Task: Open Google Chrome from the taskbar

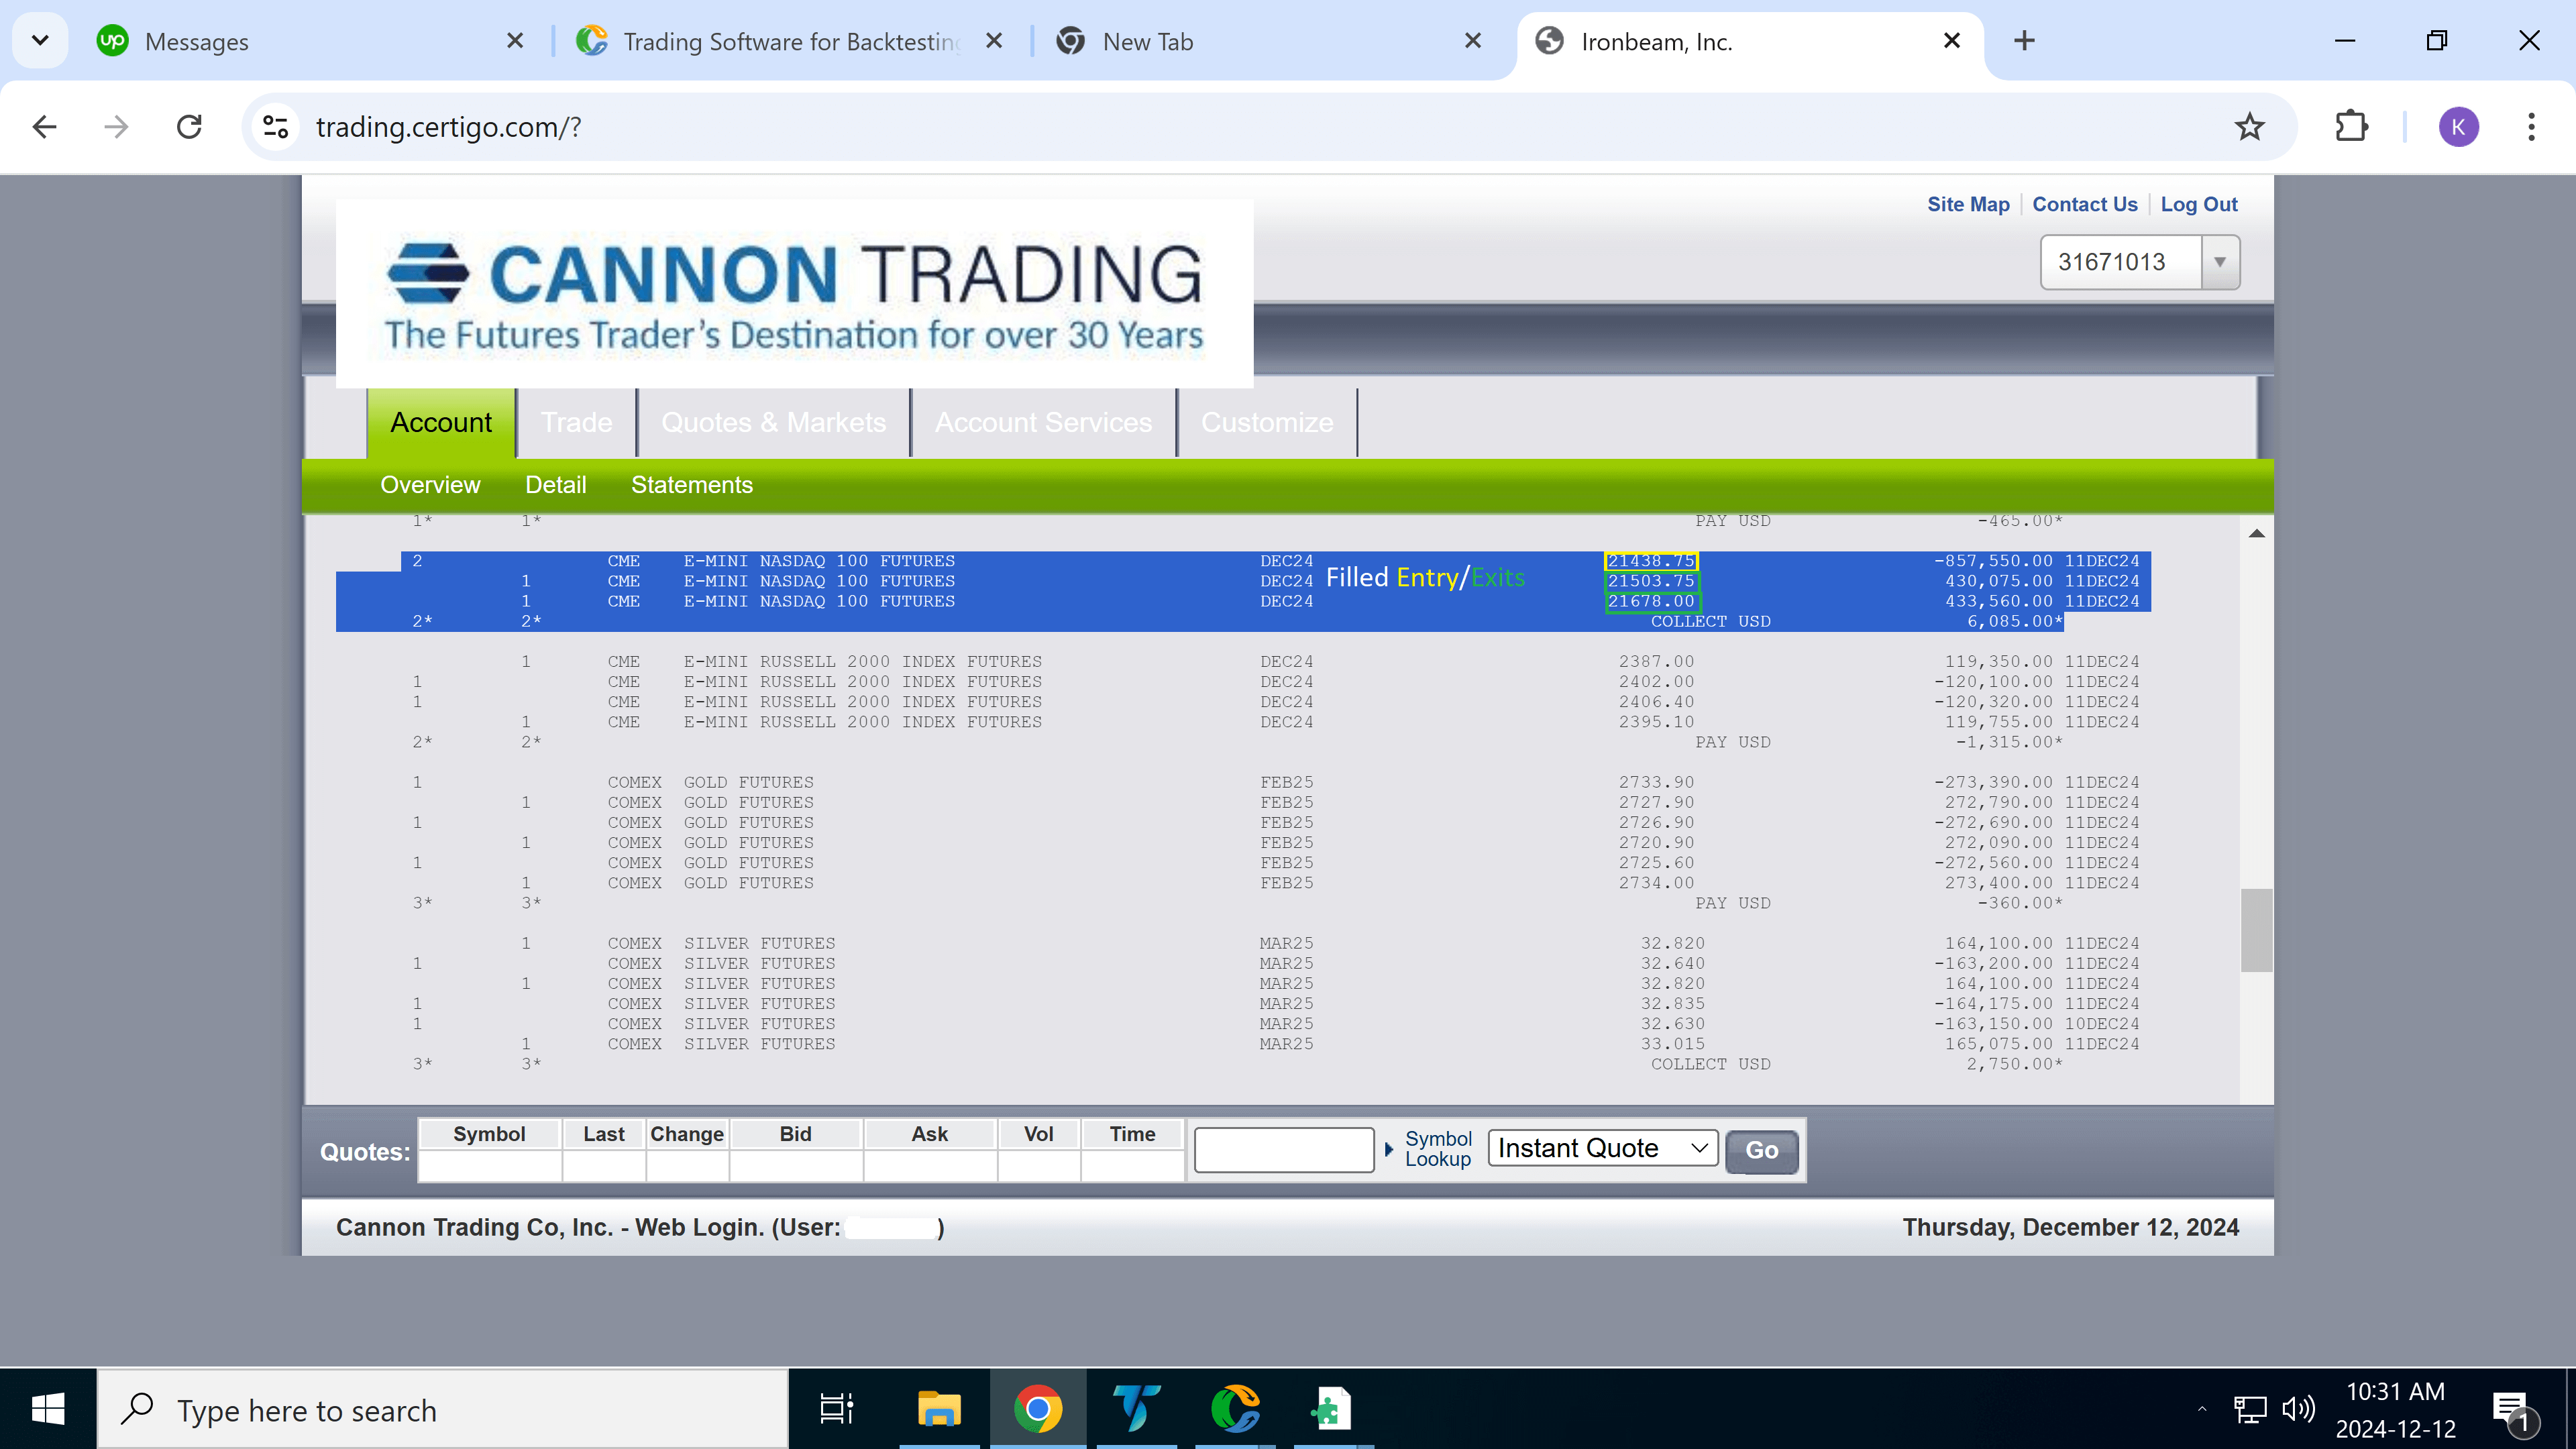Action: (x=1038, y=1410)
